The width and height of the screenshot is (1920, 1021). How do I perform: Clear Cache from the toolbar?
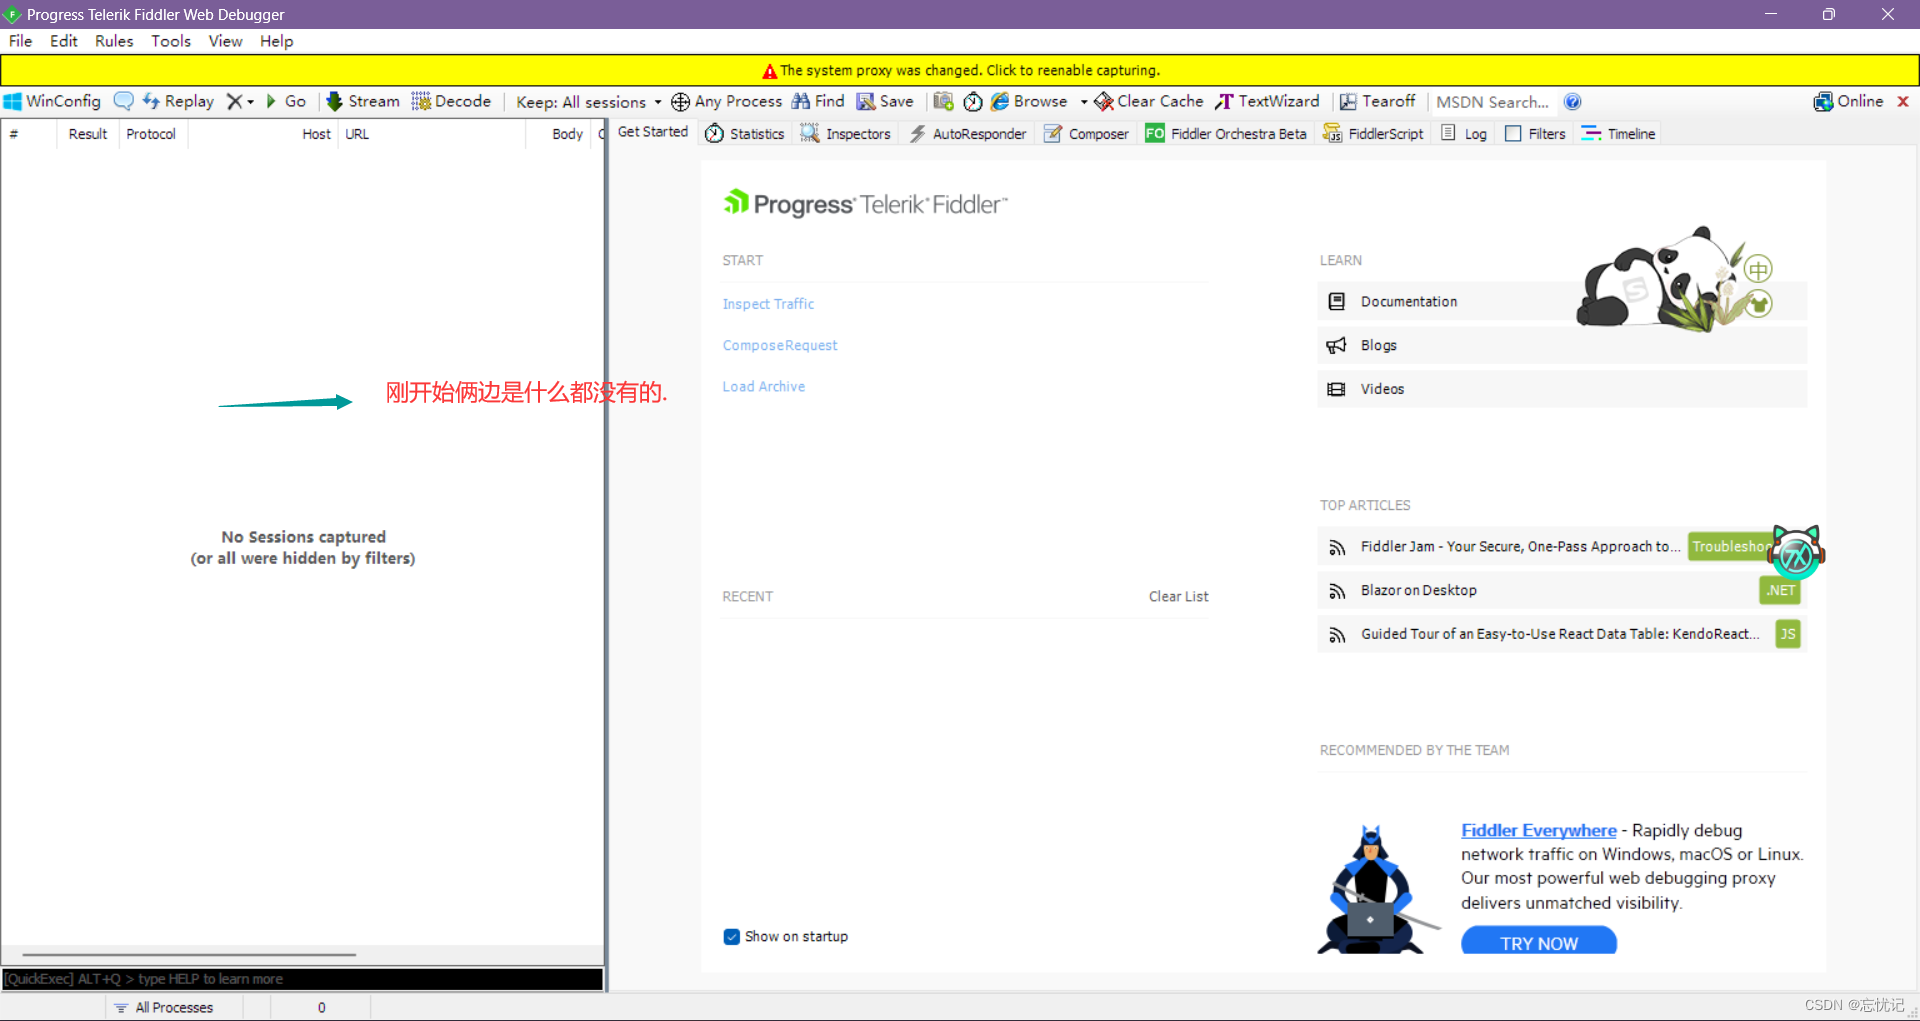tap(1148, 101)
